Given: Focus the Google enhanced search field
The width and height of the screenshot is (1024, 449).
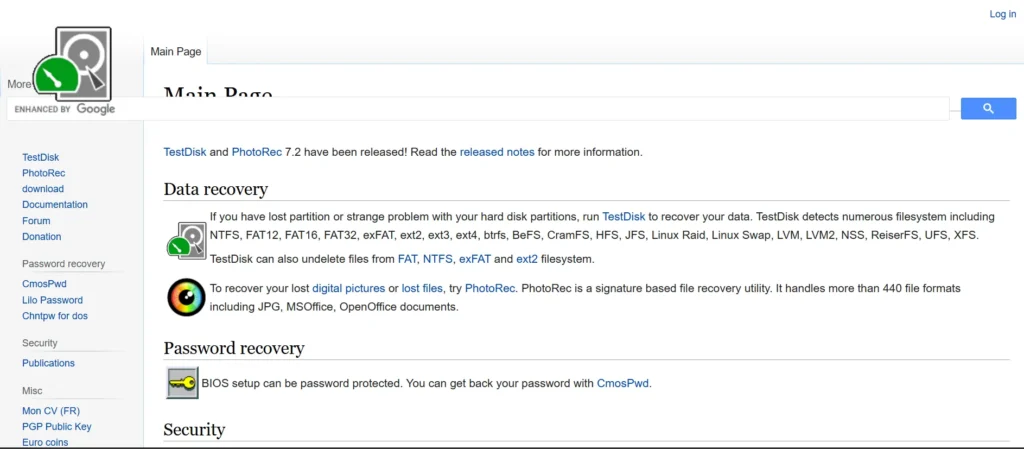Looking at the screenshot, I should pos(478,109).
